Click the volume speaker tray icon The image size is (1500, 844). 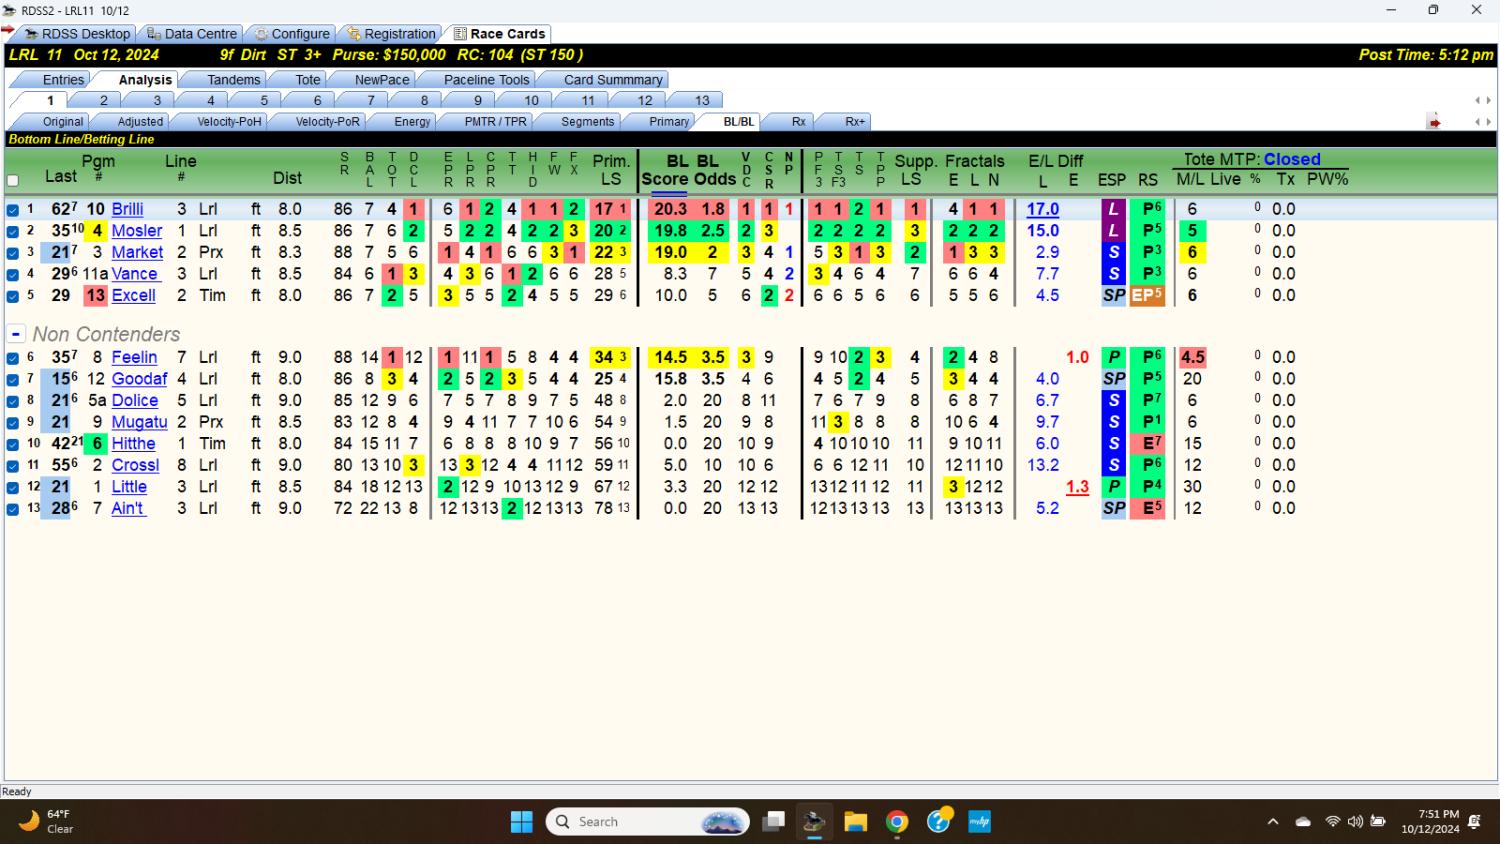coord(1355,822)
